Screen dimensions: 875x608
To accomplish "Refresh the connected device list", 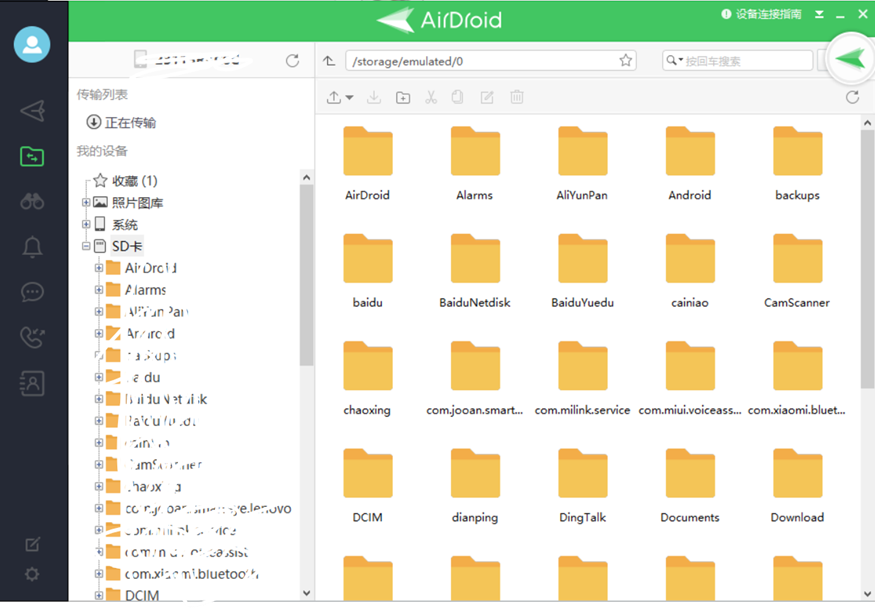I will point(292,61).
